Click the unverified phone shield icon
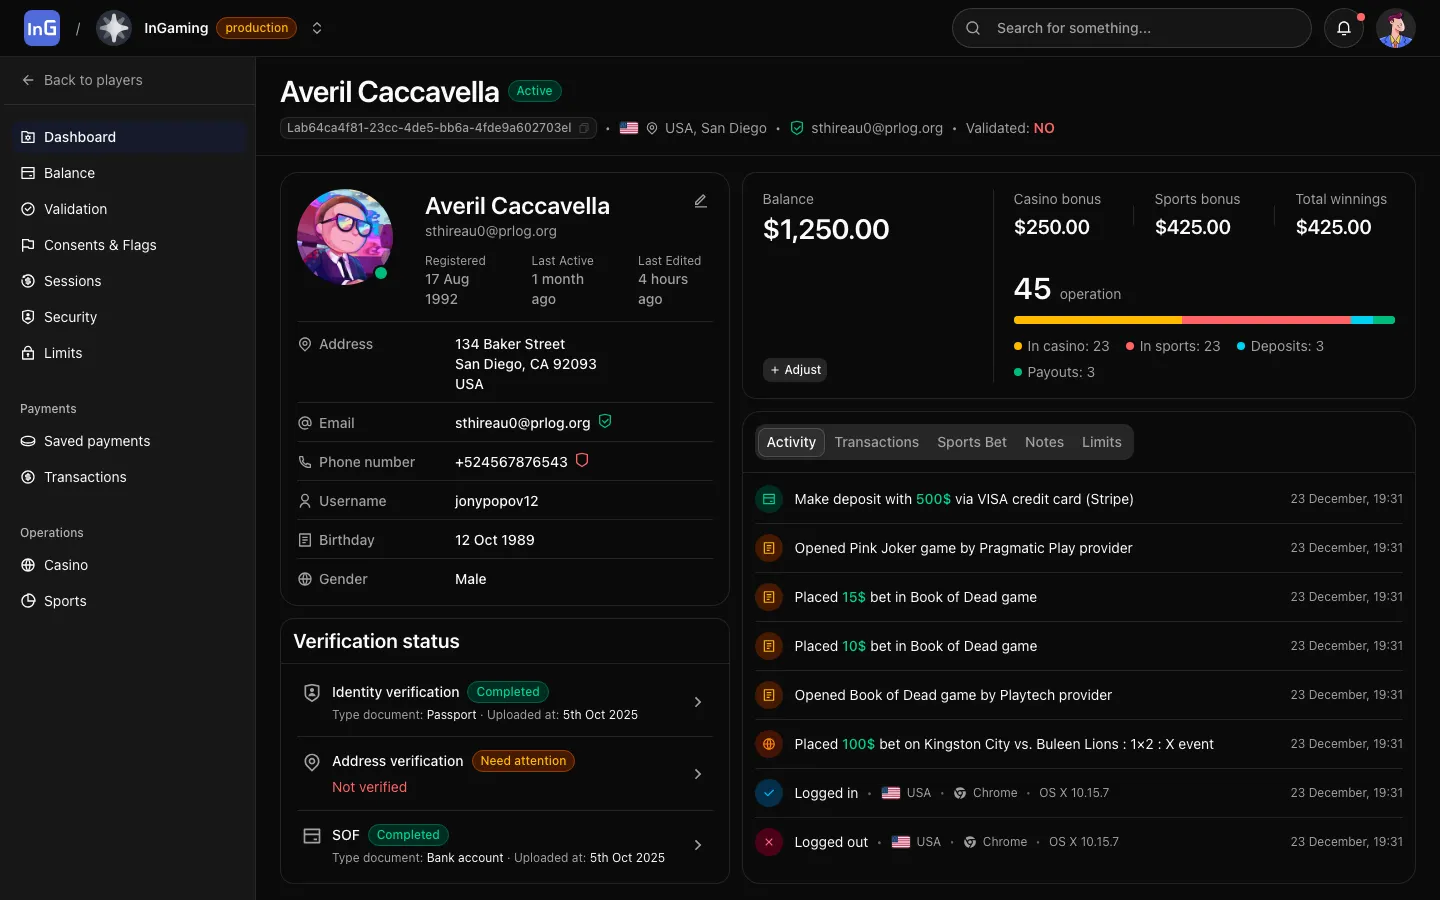The height and width of the screenshot is (900, 1440). coord(582,461)
